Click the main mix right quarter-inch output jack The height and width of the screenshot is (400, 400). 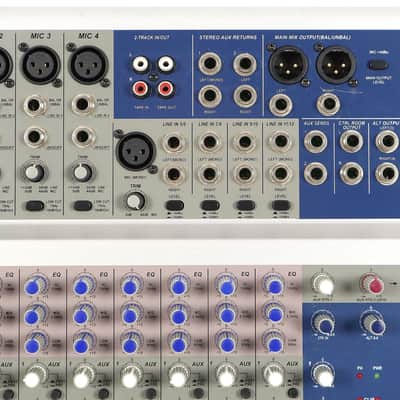point(328,104)
